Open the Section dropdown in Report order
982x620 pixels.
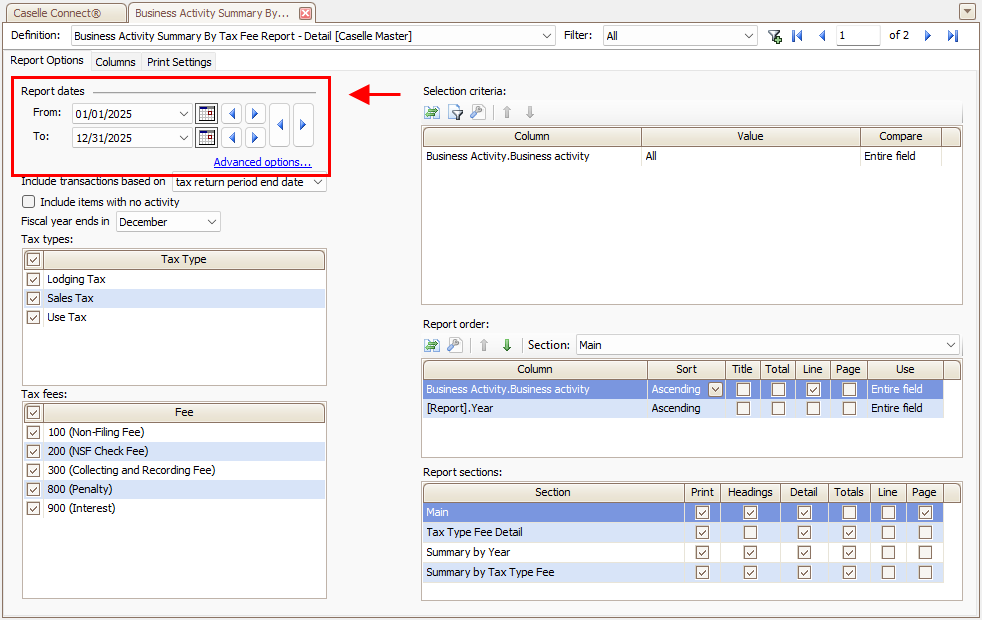click(949, 345)
